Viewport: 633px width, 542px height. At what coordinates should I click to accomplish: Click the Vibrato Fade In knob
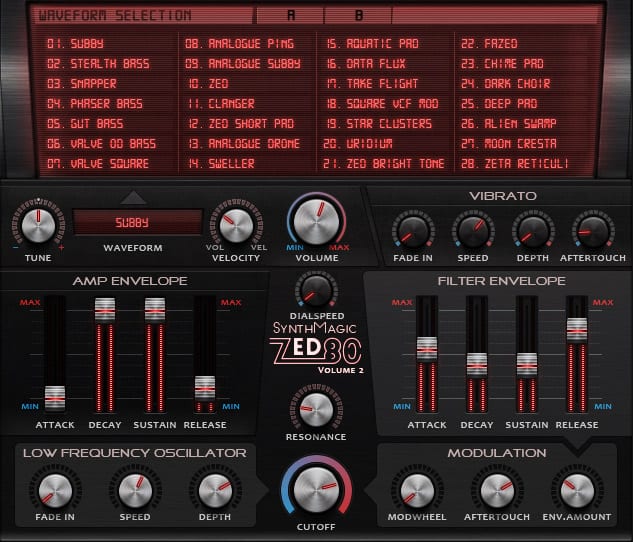(413, 232)
